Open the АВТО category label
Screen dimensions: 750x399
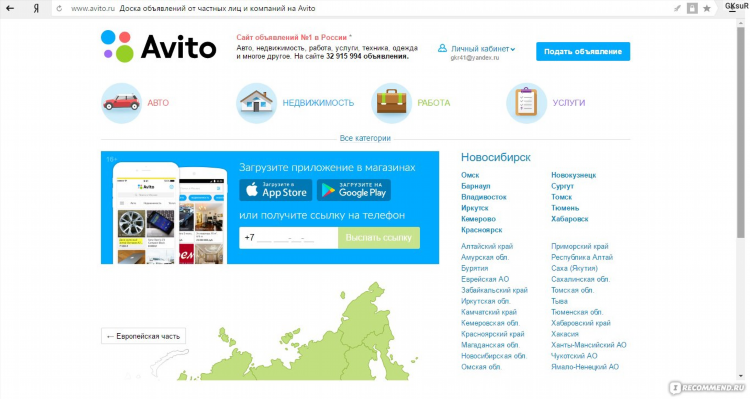(x=158, y=103)
